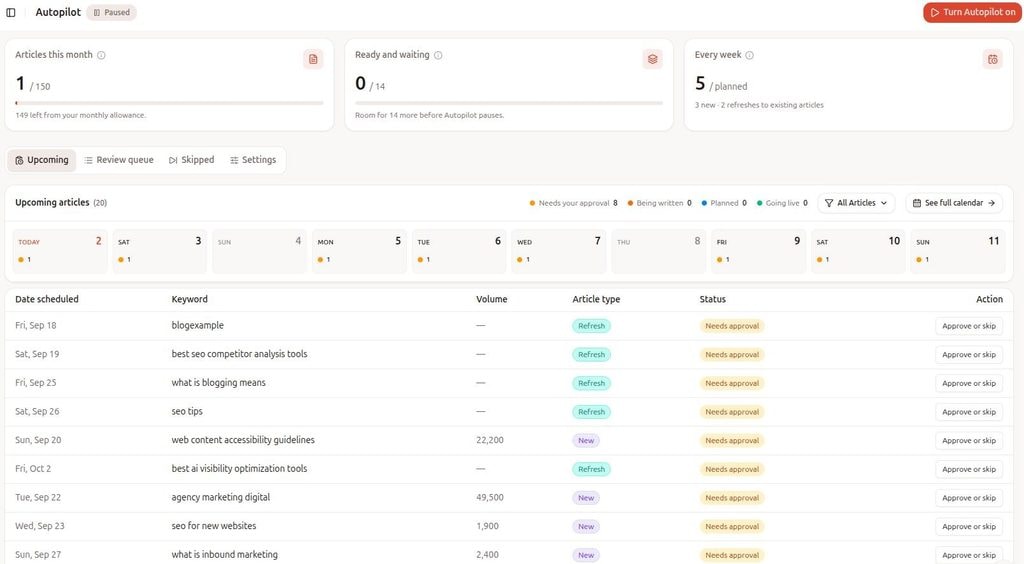Click the Keyword column header

(x=189, y=299)
